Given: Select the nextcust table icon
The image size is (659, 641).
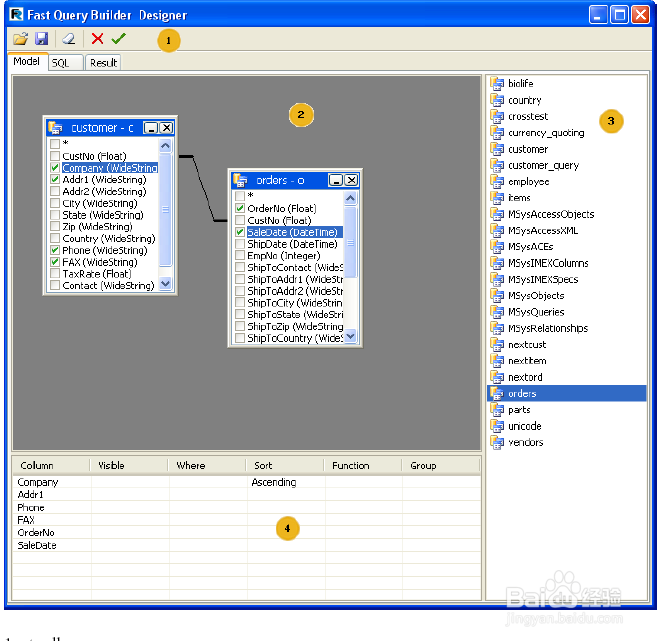Looking at the screenshot, I should [497, 345].
